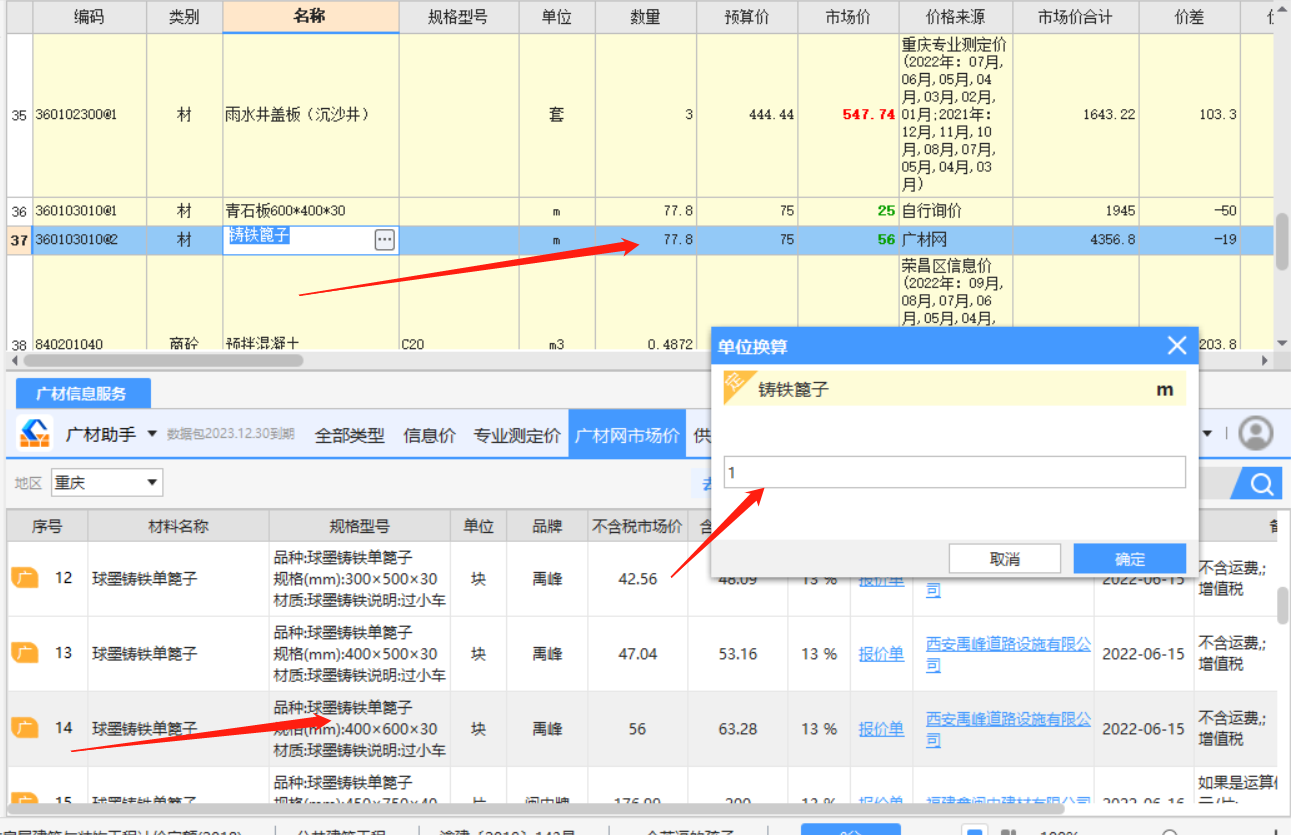Open 西安禹峰道路设施有限公司 link in row 14
The image size is (1291, 835).
(x=1008, y=729)
